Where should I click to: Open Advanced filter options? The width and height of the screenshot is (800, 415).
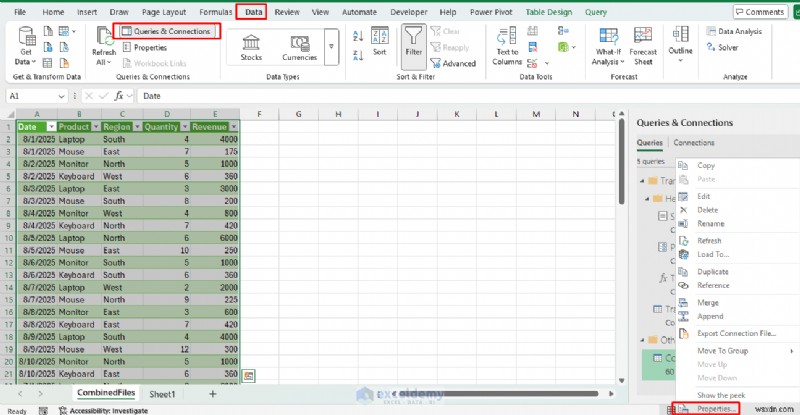(x=453, y=63)
